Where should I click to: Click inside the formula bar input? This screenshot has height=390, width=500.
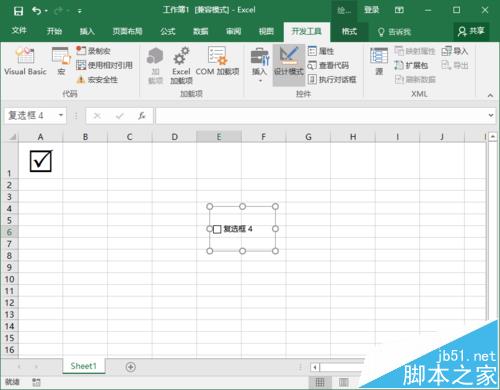click(321, 116)
